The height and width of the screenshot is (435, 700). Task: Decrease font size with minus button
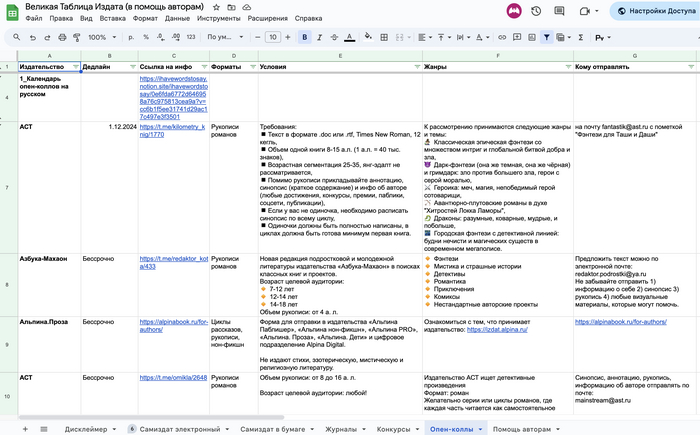[x=258, y=38]
